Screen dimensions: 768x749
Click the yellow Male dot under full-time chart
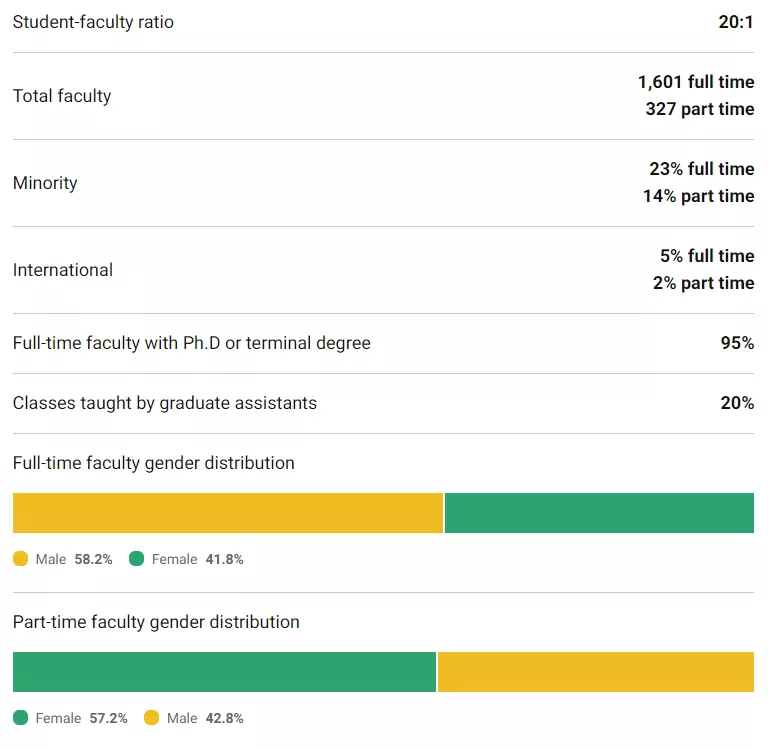click(x=21, y=559)
